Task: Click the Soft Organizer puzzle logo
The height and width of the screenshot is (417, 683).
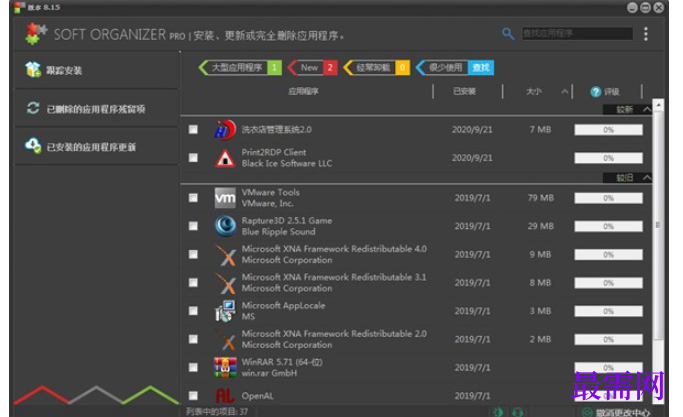Action: click(x=36, y=34)
